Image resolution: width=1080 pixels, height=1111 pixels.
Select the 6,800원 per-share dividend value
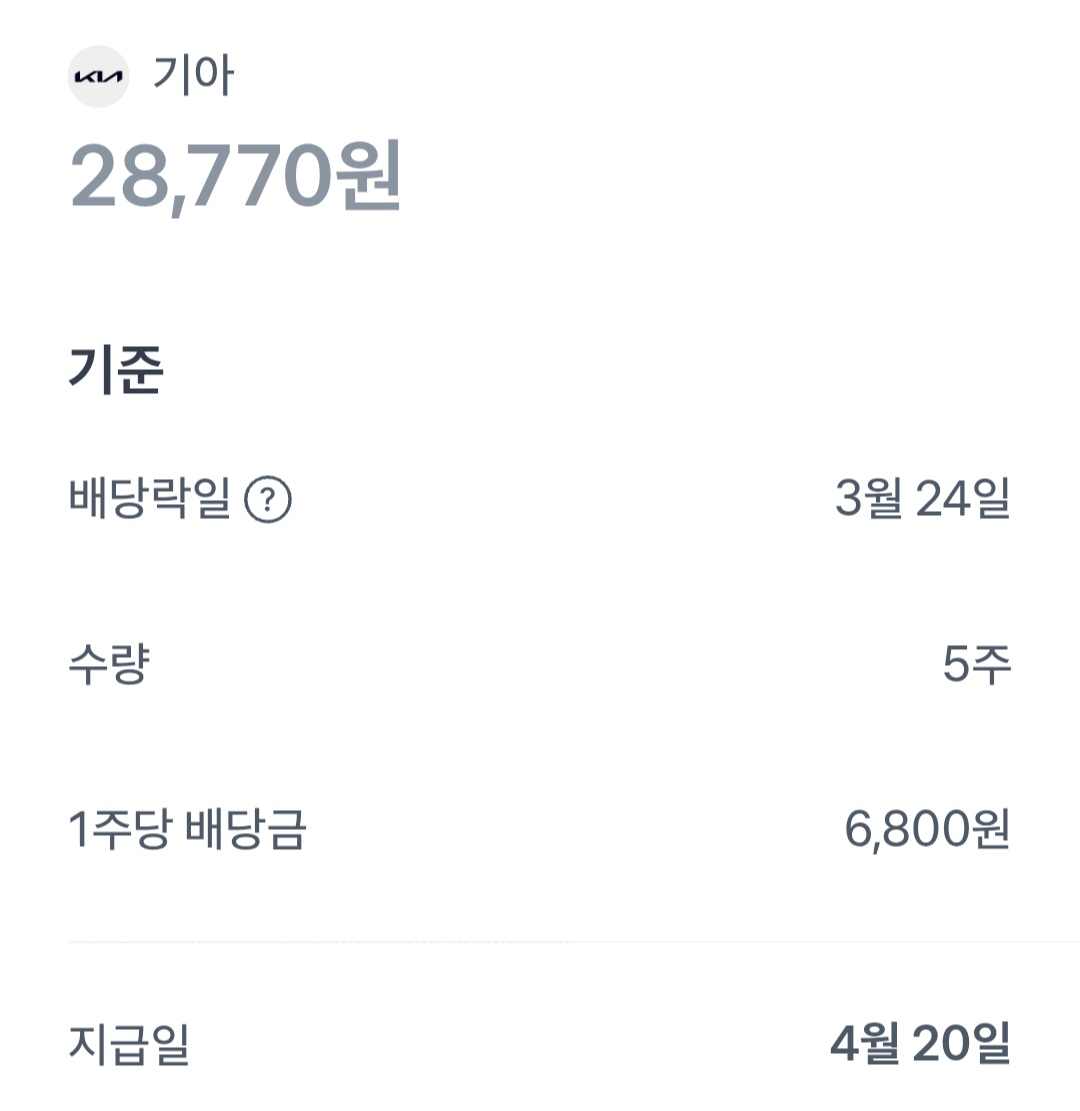[927, 829]
